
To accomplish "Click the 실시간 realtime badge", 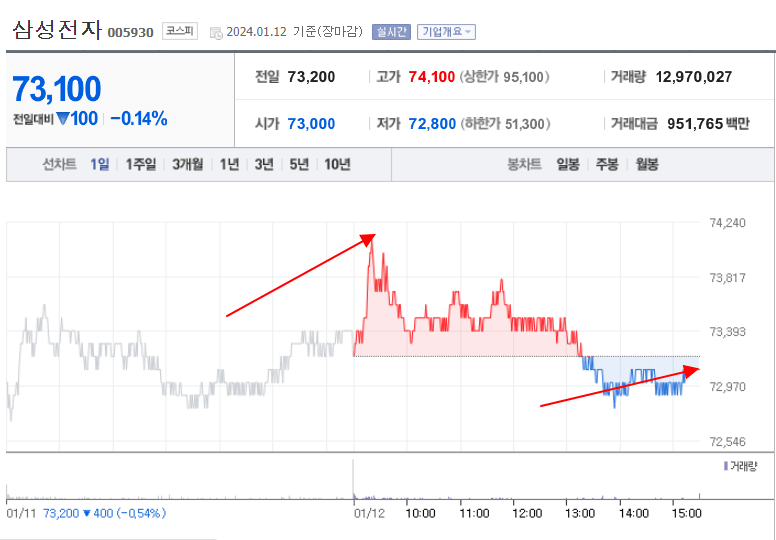I will point(391,32).
